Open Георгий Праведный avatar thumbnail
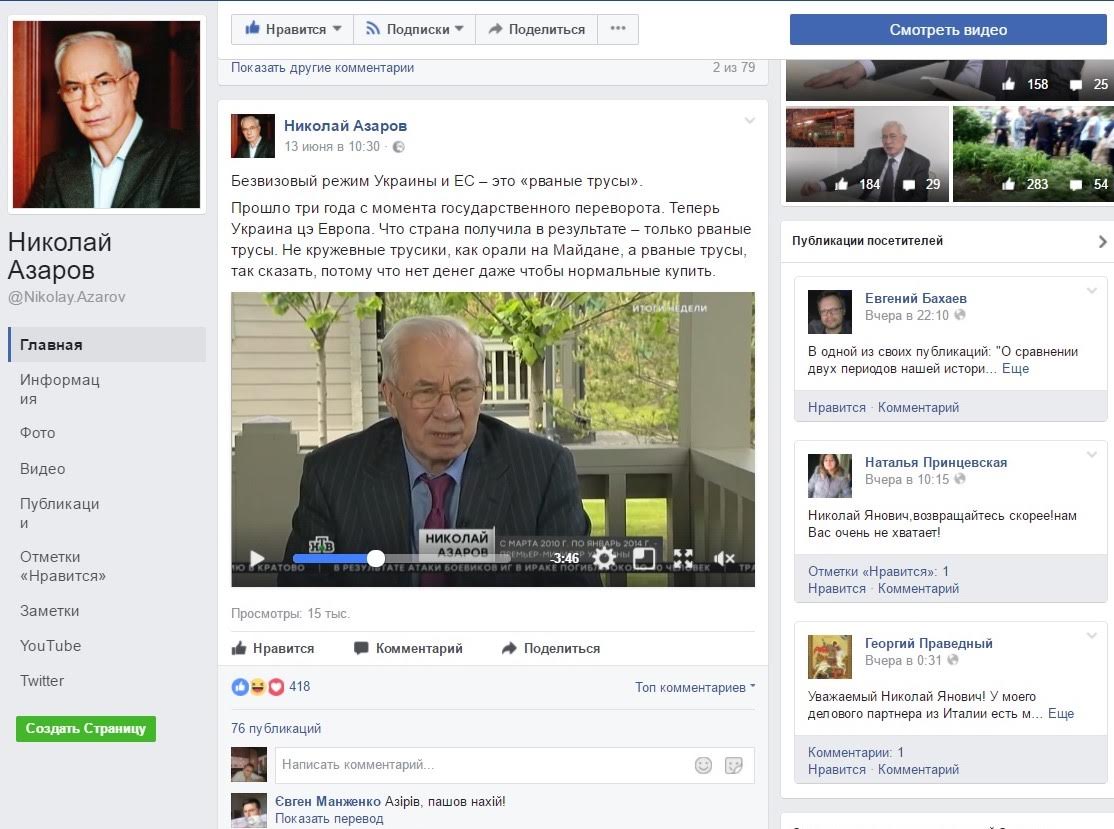 tap(830, 657)
